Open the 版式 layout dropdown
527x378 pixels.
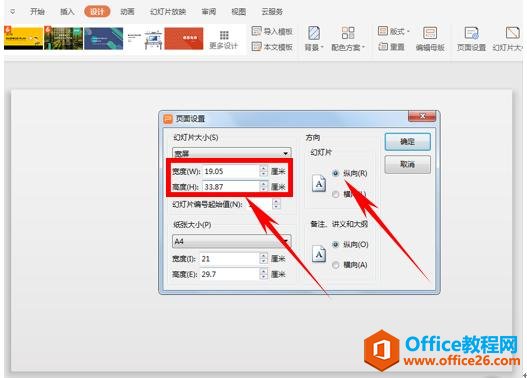point(394,32)
